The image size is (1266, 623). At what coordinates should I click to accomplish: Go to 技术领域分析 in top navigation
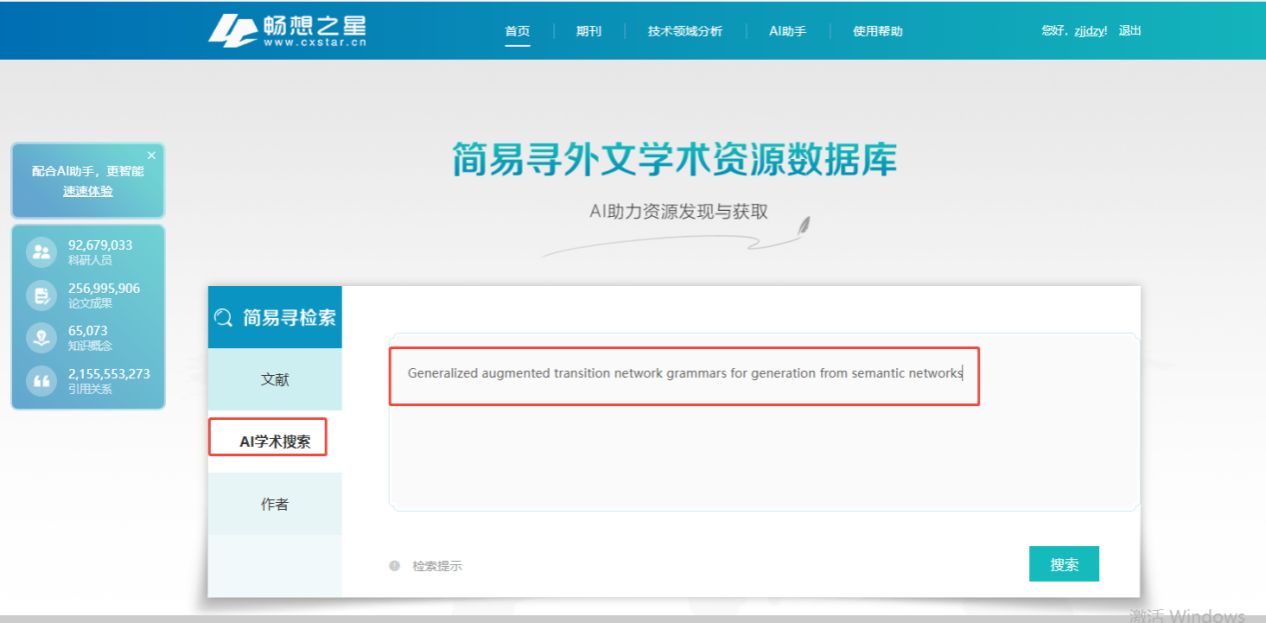[684, 31]
